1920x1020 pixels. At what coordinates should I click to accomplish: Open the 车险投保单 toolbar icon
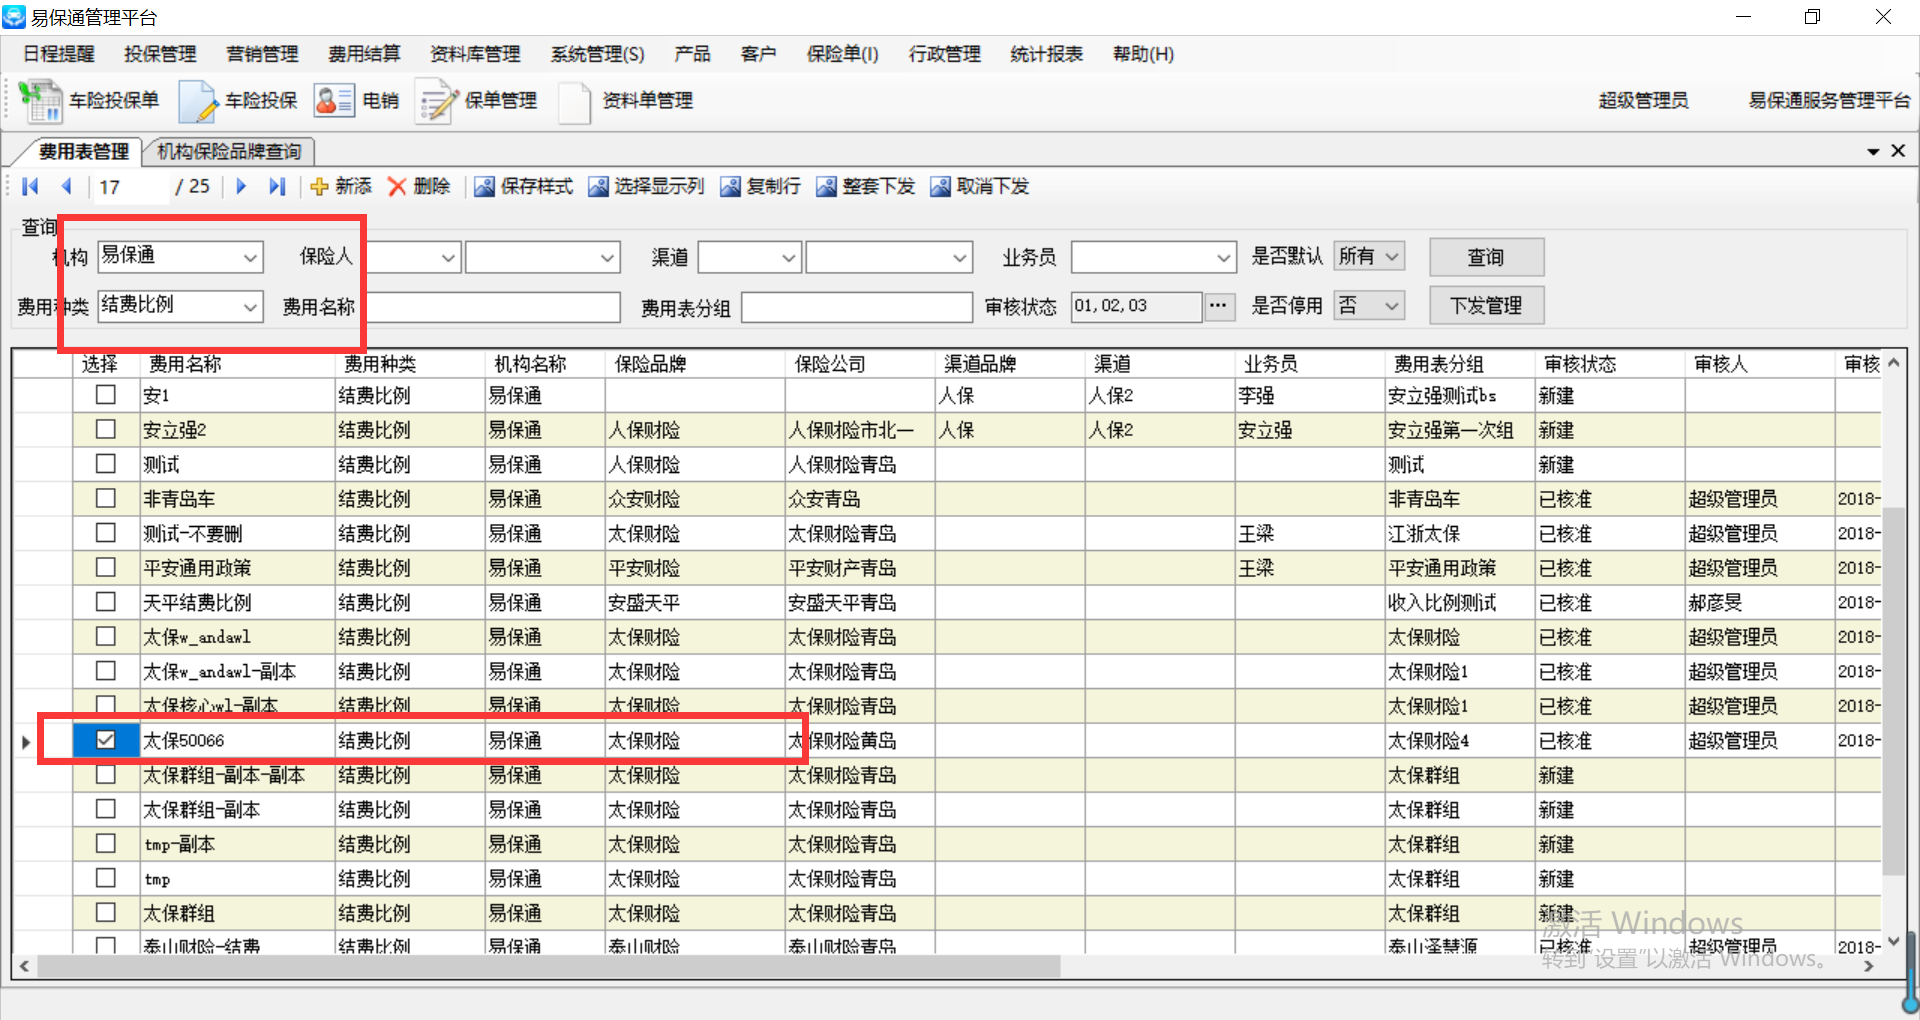(x=41, y=101)
